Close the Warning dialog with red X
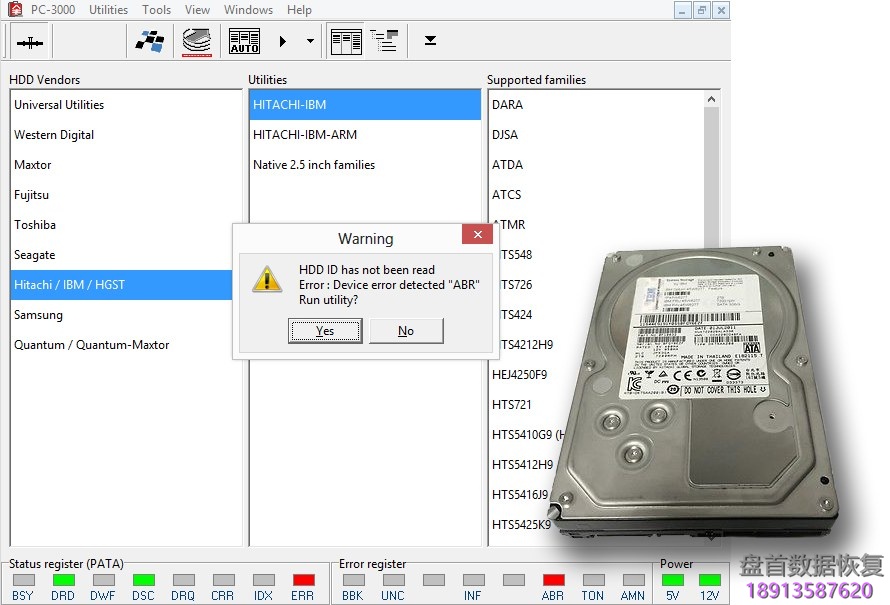 pyautogui.click(x=477, y=235)
